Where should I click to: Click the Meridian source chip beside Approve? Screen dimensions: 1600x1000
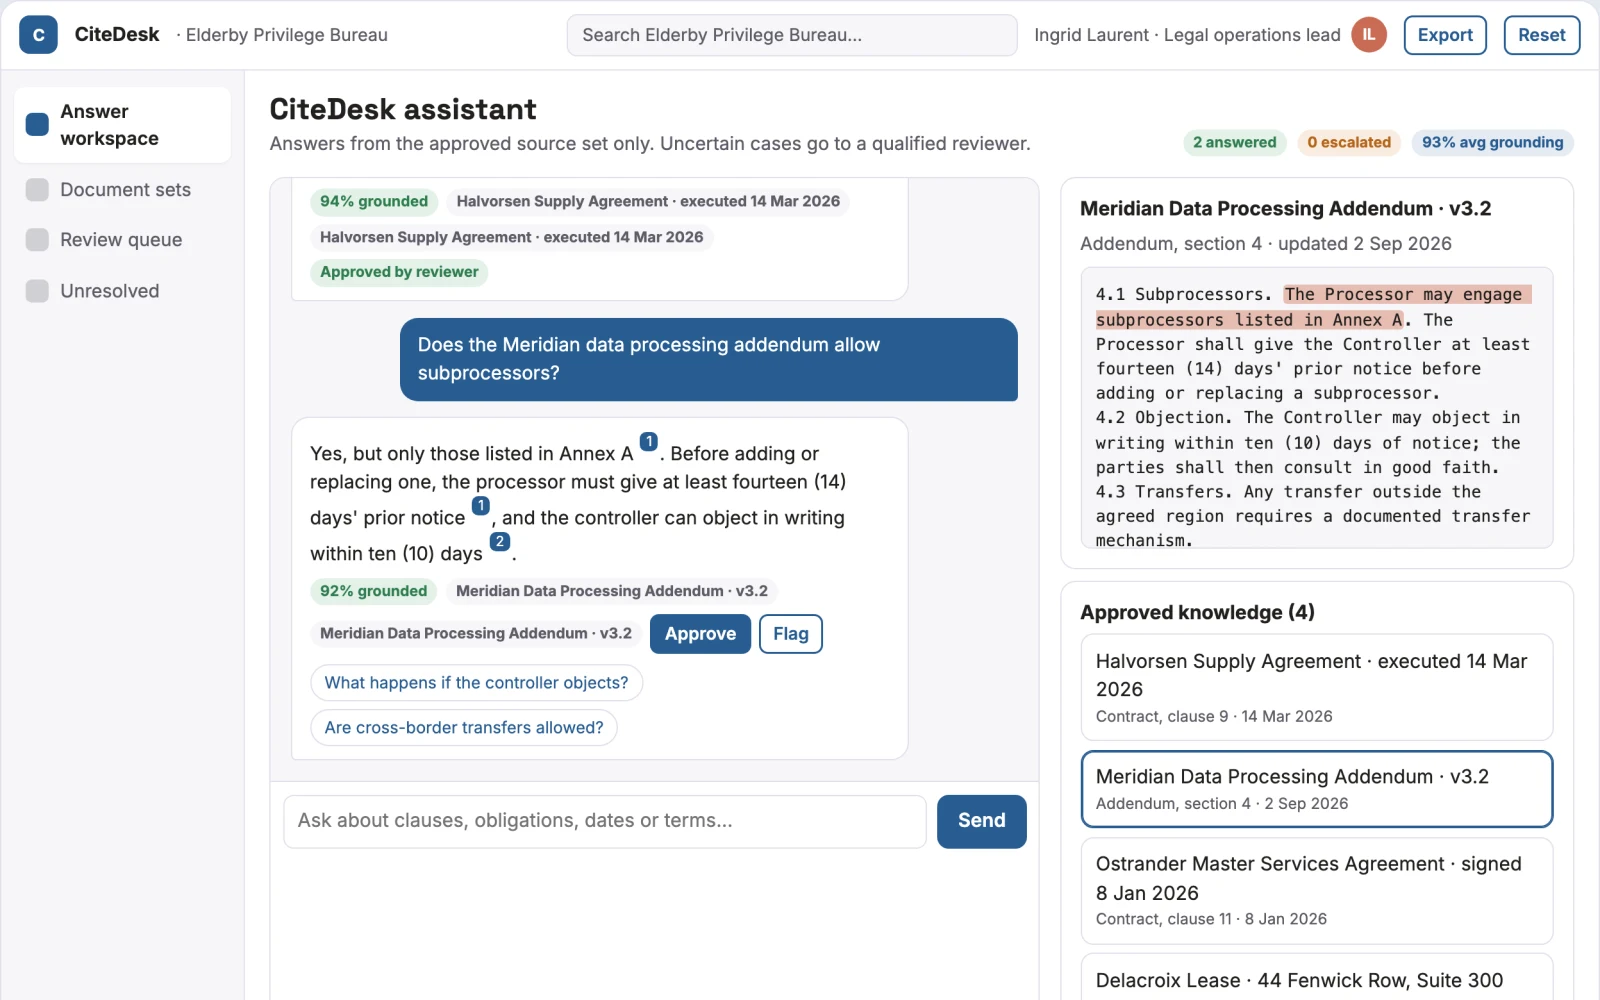coord(476,633)
